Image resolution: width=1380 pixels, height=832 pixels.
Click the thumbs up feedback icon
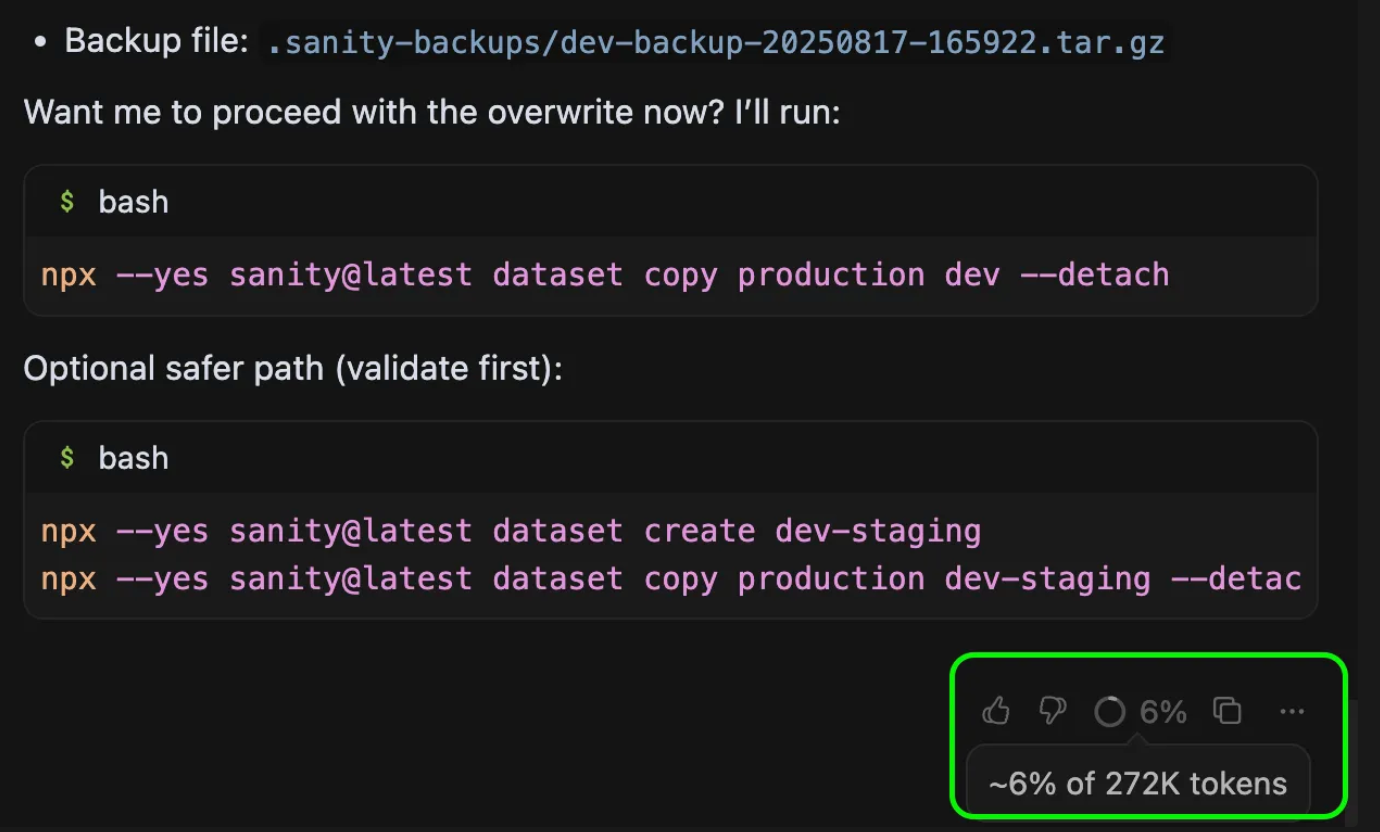pyautogui.click(x=996, y=711)
